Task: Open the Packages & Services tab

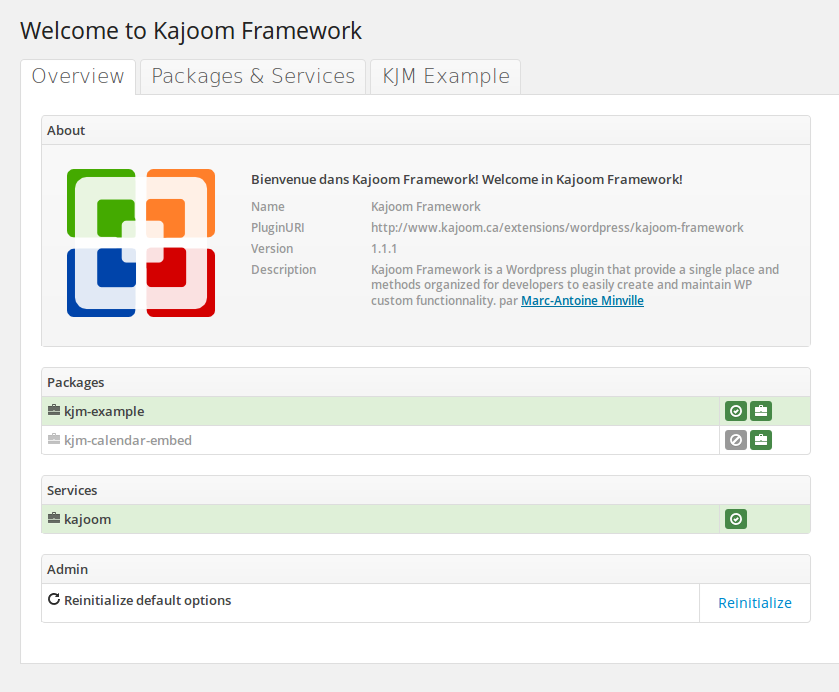Action: click(x=253, y=77)
